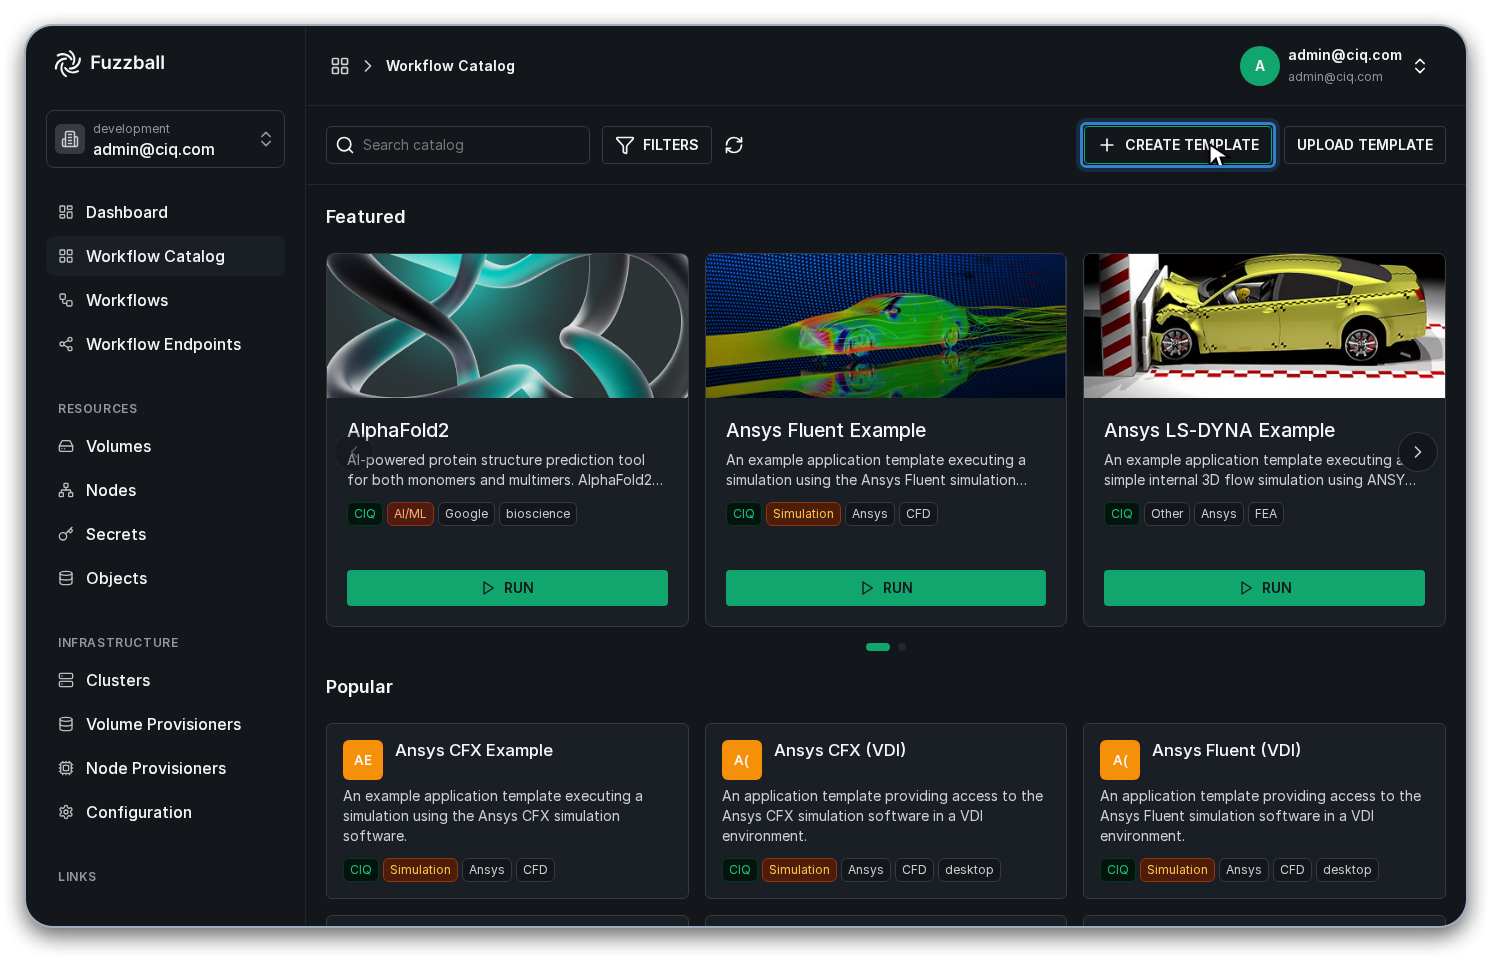1492x960 pixels.
Task: Click the AI/ML tag on AlphaFold2
Action: tap(410, 514)
